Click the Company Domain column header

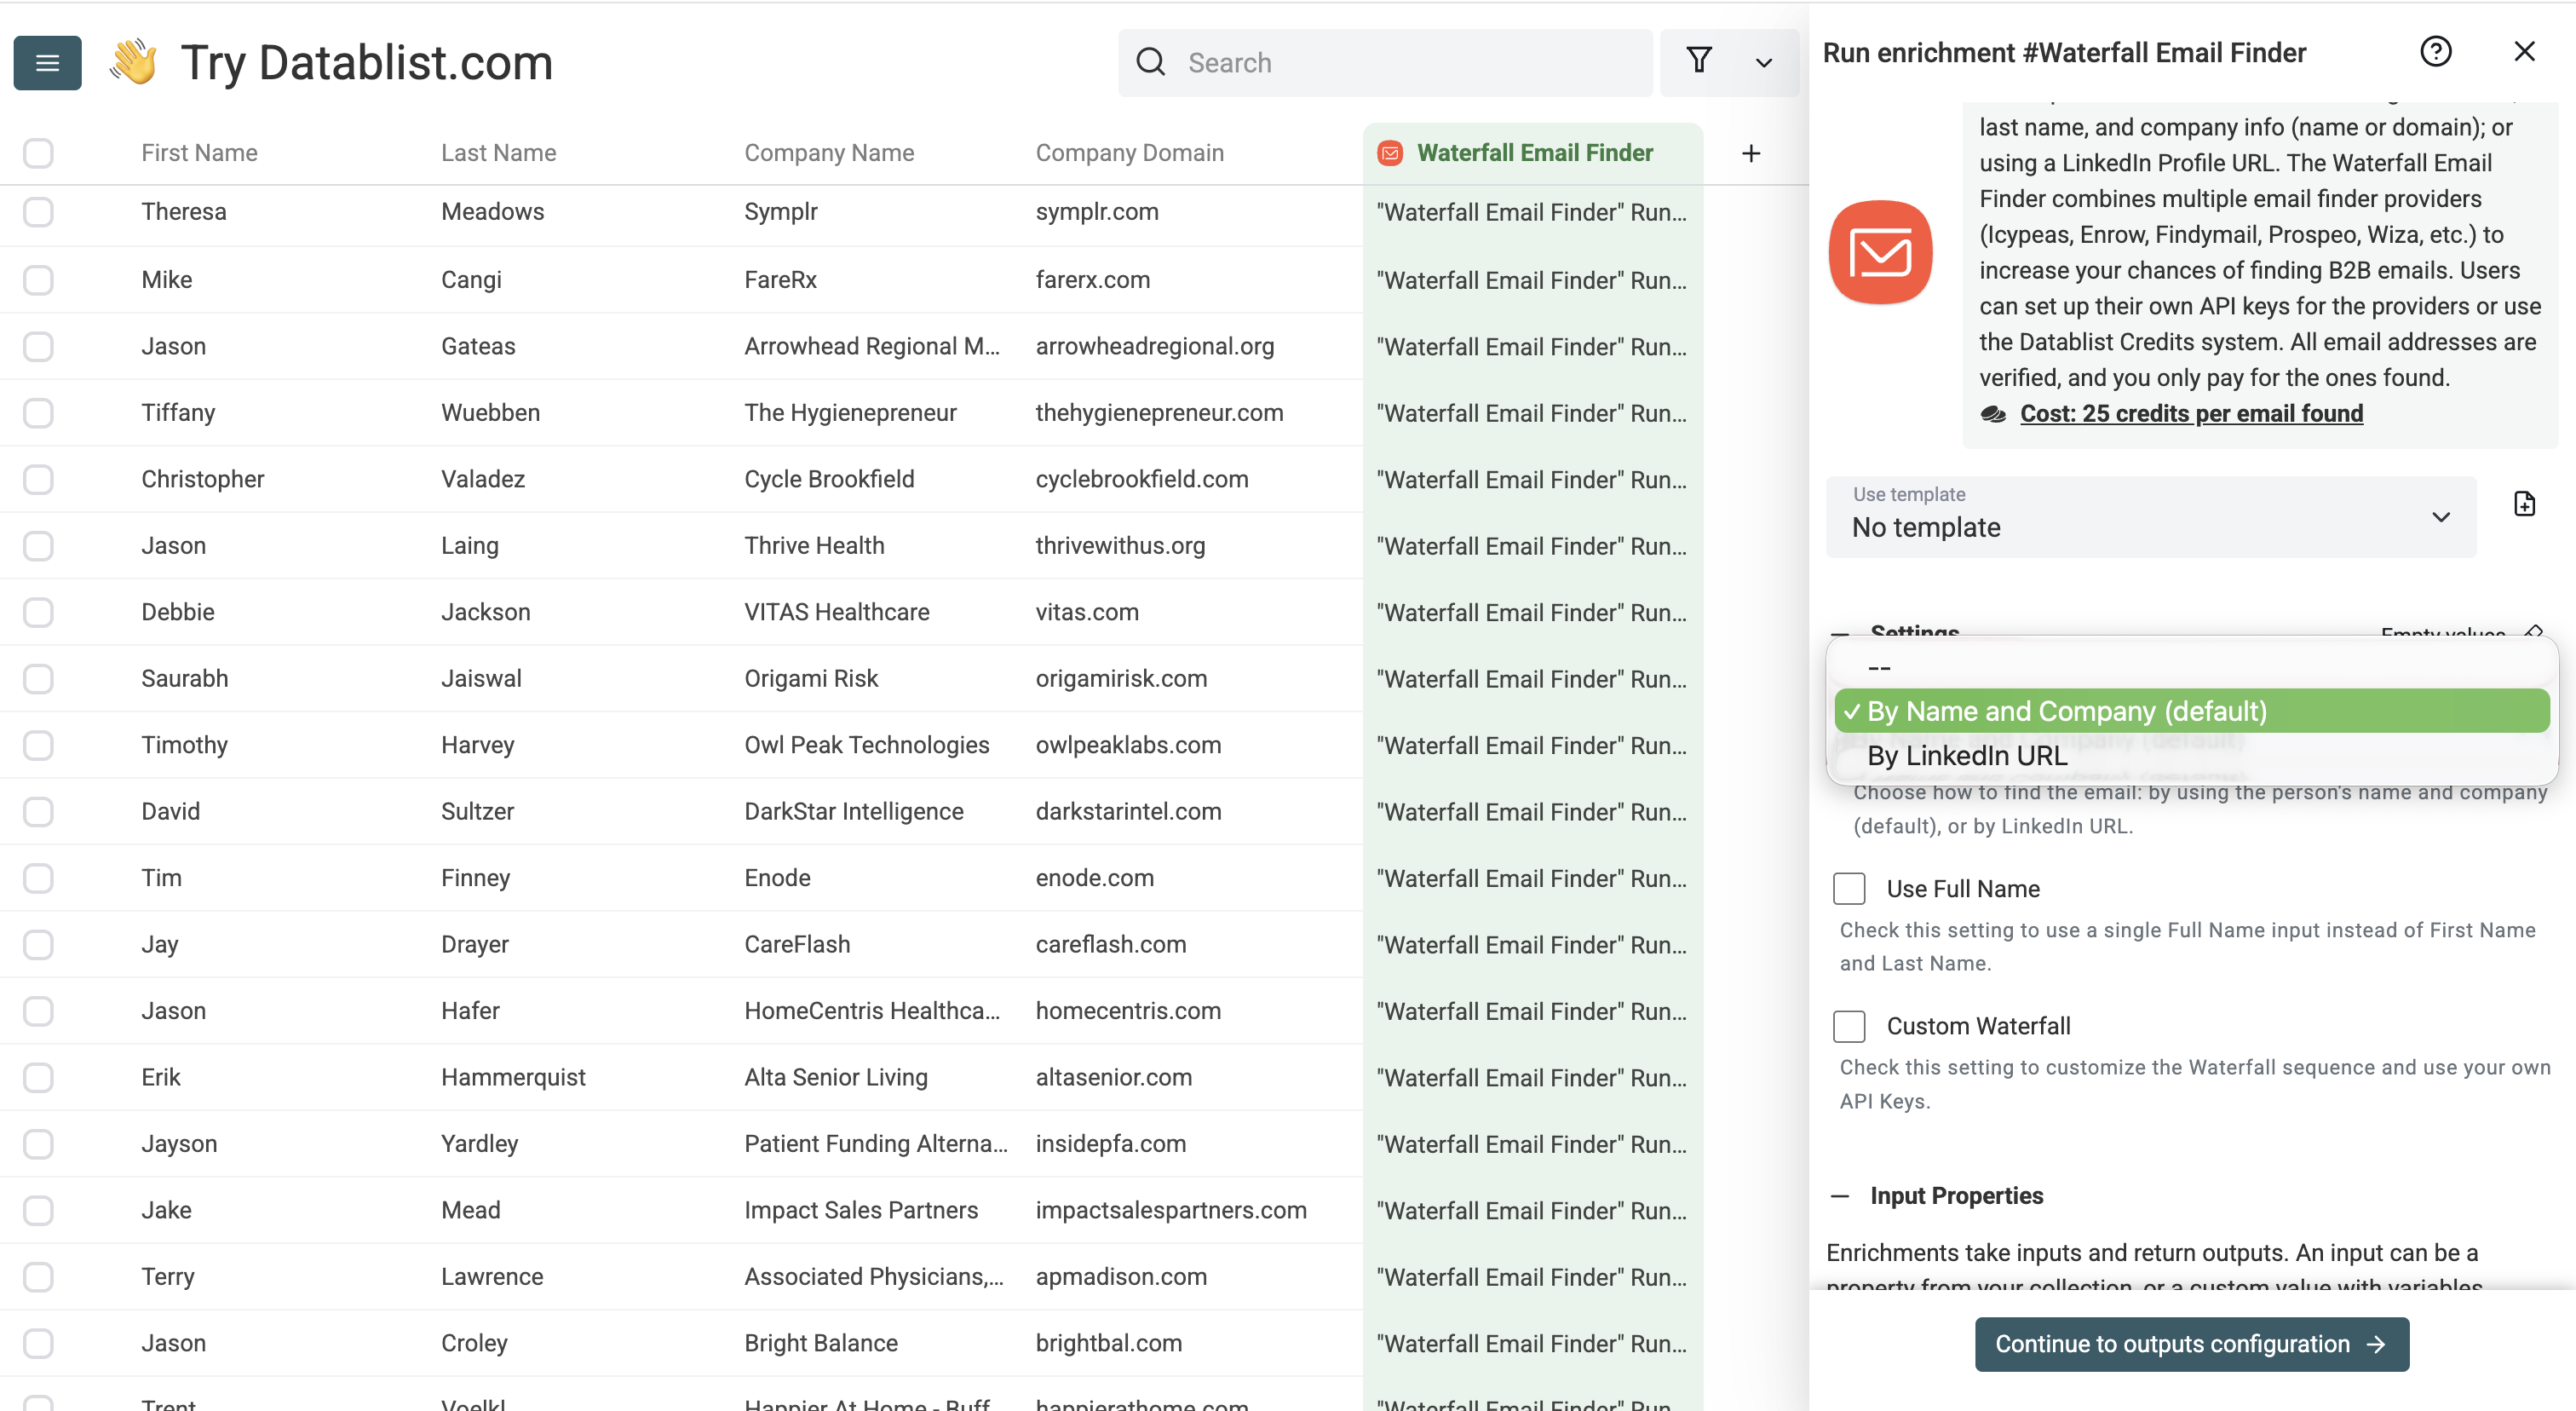point(1129,153)
